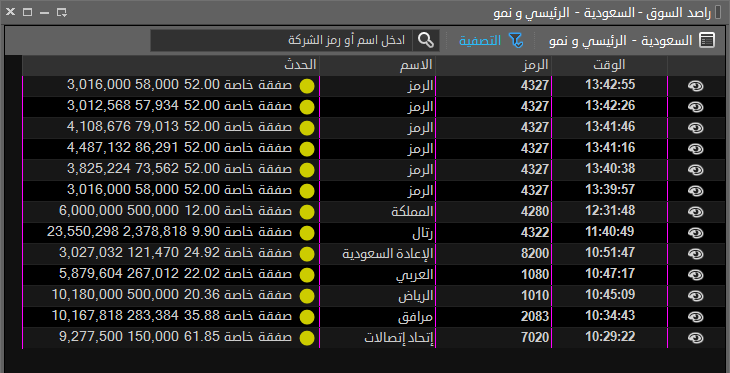Click time cell 10:51:47
This screenshot has width=730, height=373.
[x=610, y=253]
